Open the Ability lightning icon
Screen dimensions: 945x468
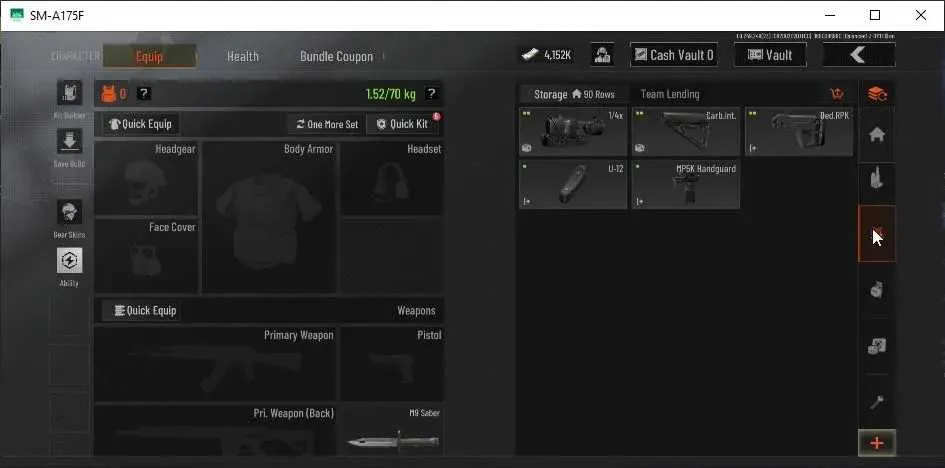(69, 260)
